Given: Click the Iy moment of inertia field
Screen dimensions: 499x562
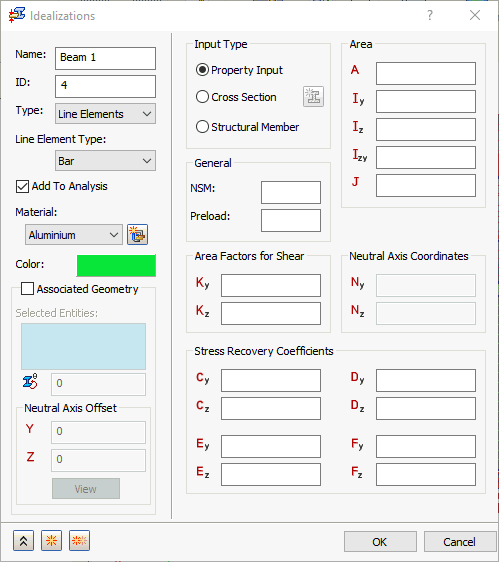Looking at the screenshot, I should tap(426, 101).
